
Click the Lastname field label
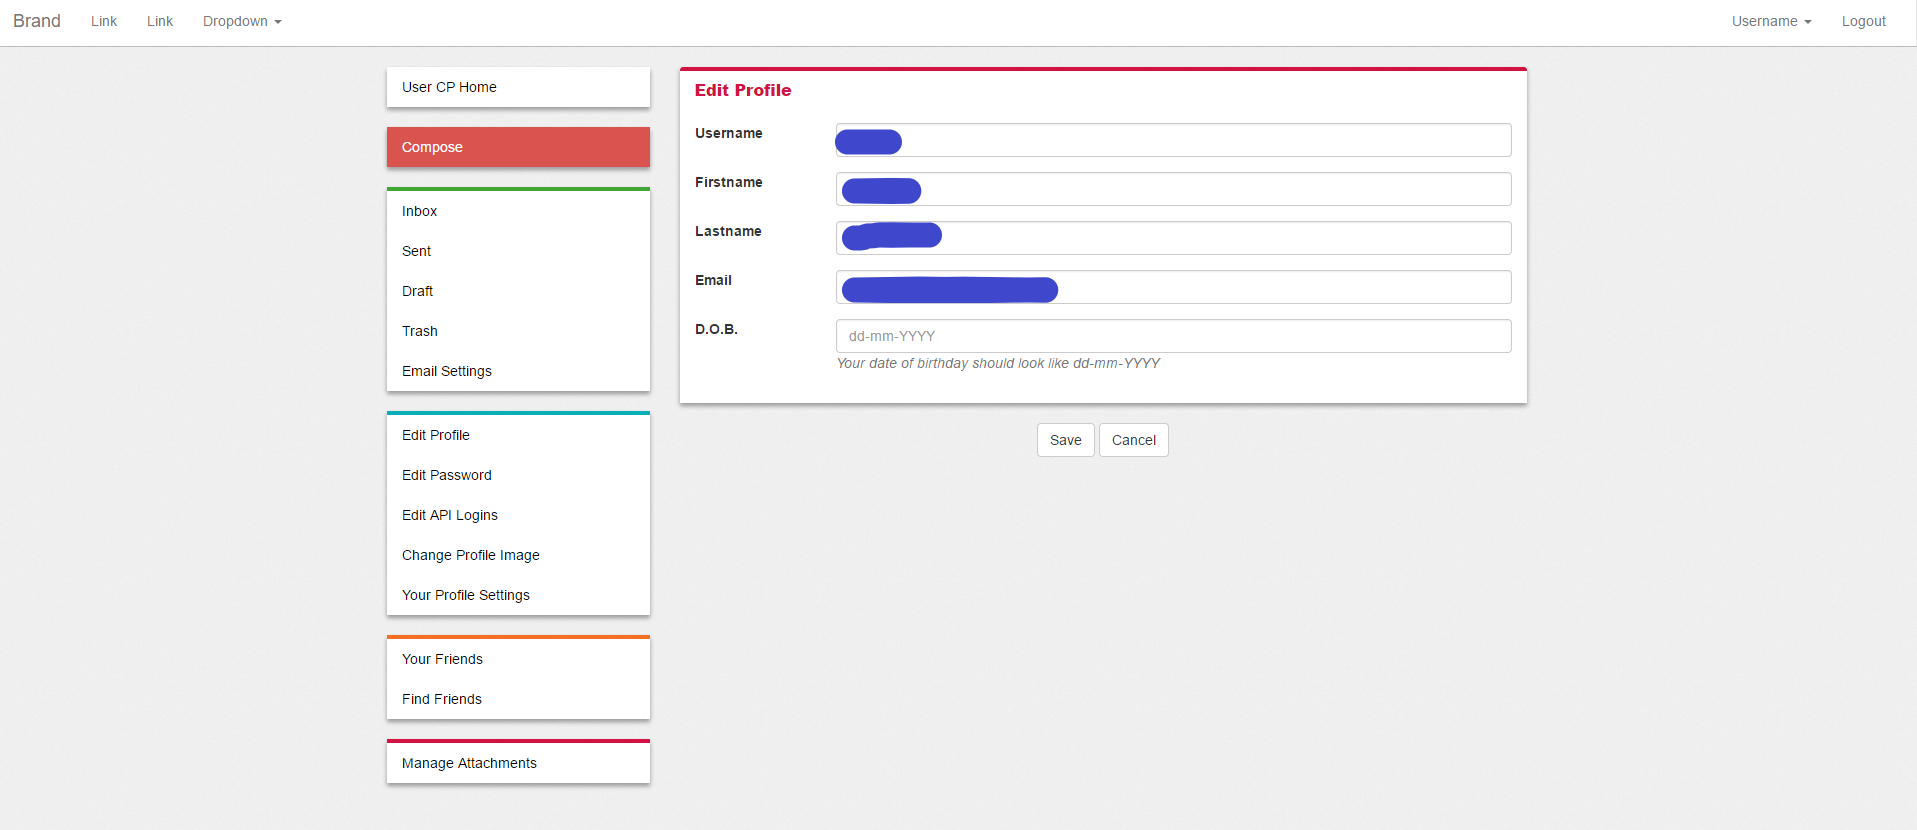(728, 231)
